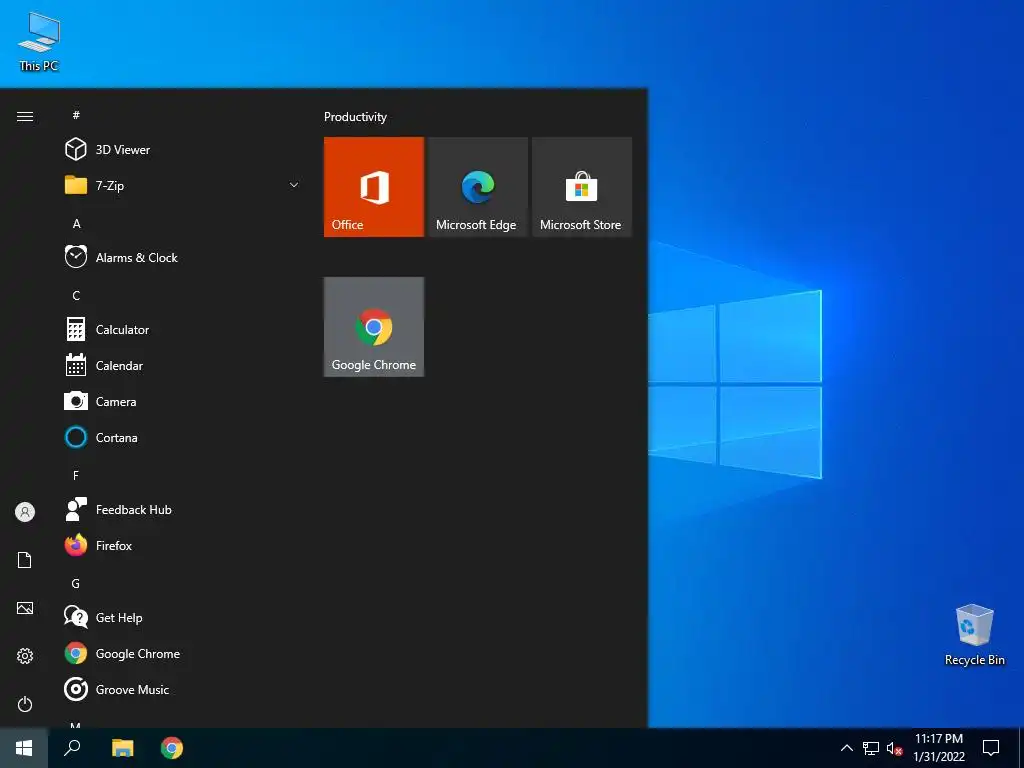Open Cortana from the app list

[183, 437]
